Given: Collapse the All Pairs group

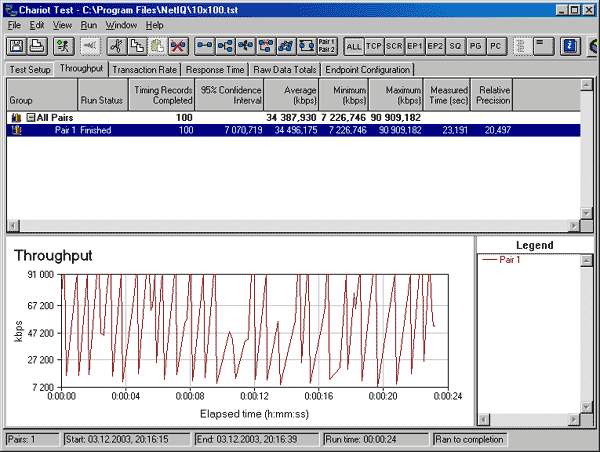Looking at the screenshot, I should click(x=30, y=117).
